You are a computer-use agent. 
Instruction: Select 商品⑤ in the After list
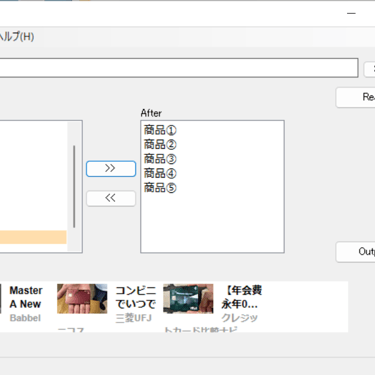(x=160, y=188)
